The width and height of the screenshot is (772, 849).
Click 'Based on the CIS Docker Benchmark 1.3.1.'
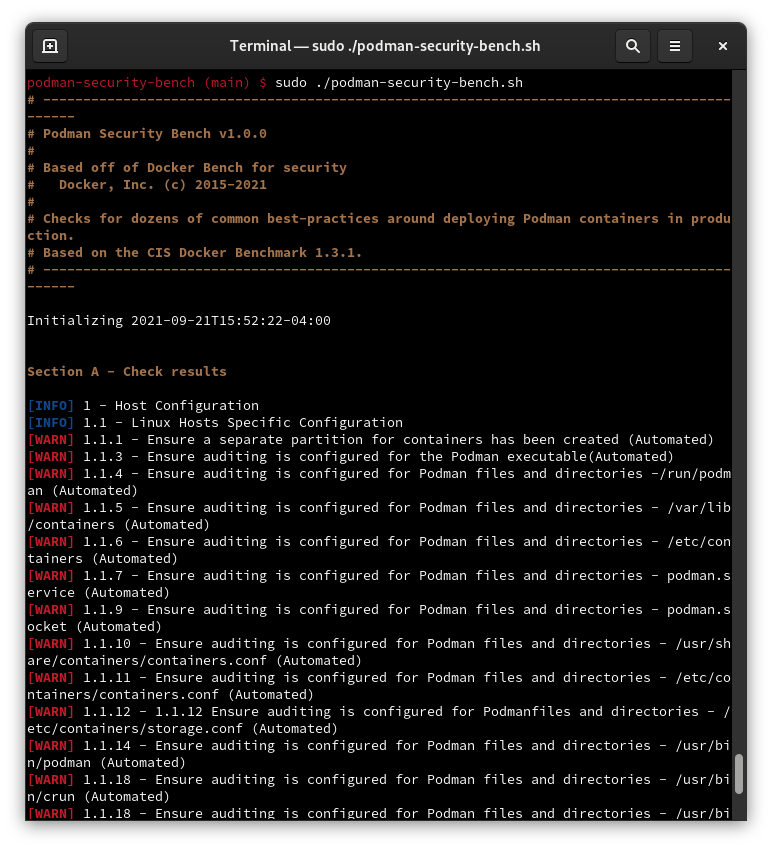click(x=195, y=253)
